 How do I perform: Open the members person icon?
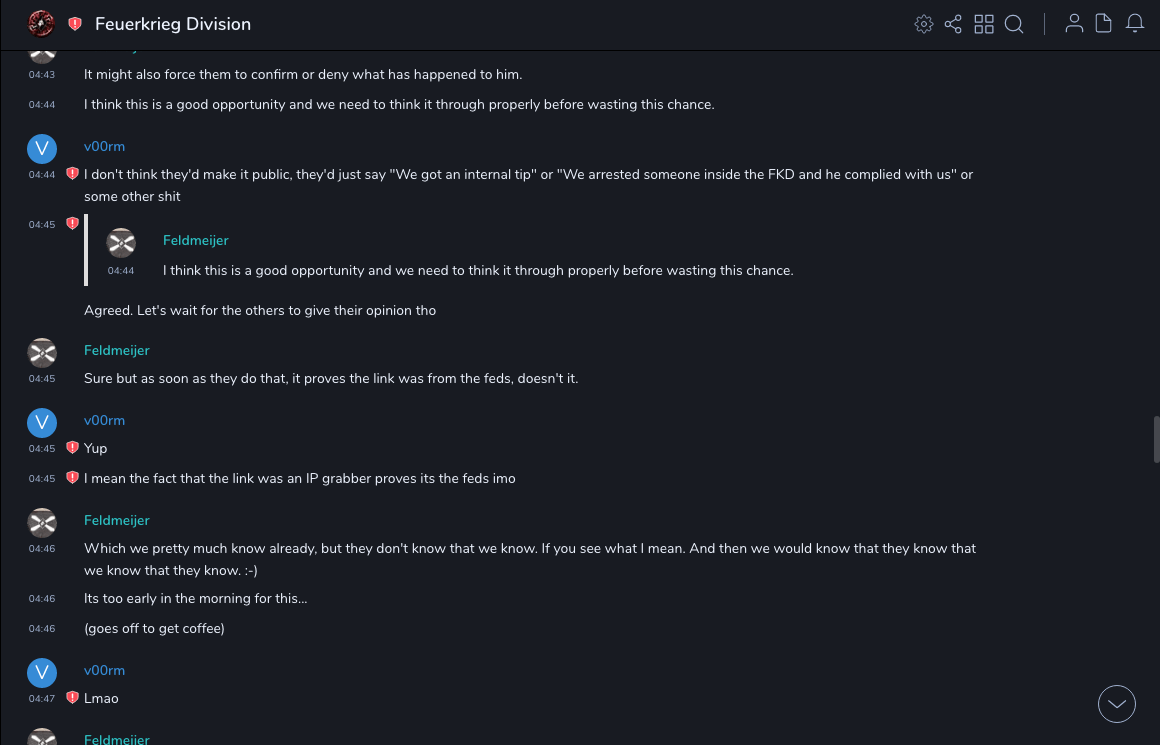[1074, 24]
